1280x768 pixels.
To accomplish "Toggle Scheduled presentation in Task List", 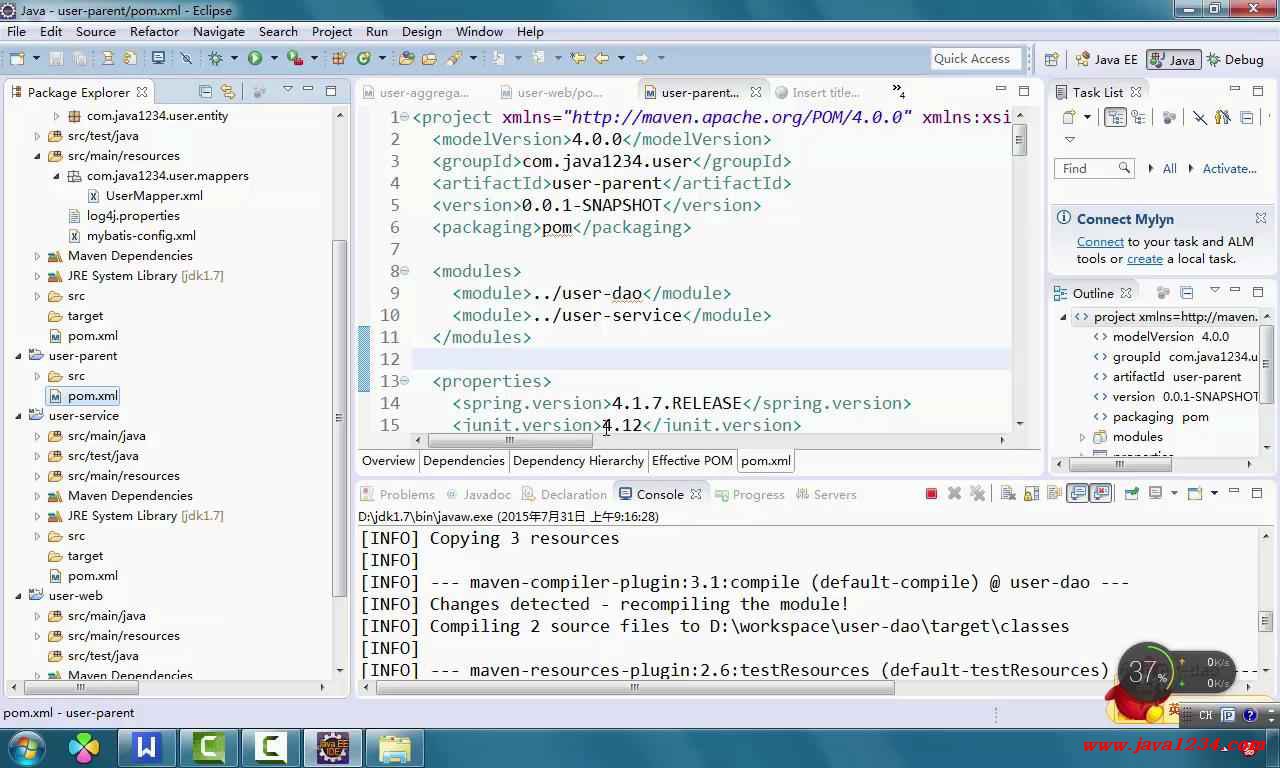I will [x=1138, y=117].
